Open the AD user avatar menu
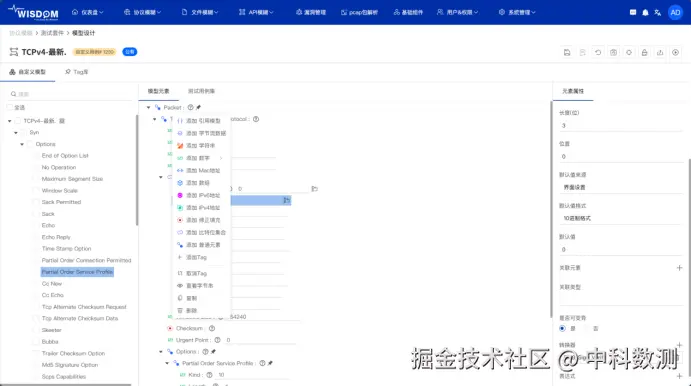 pos(675,12)
